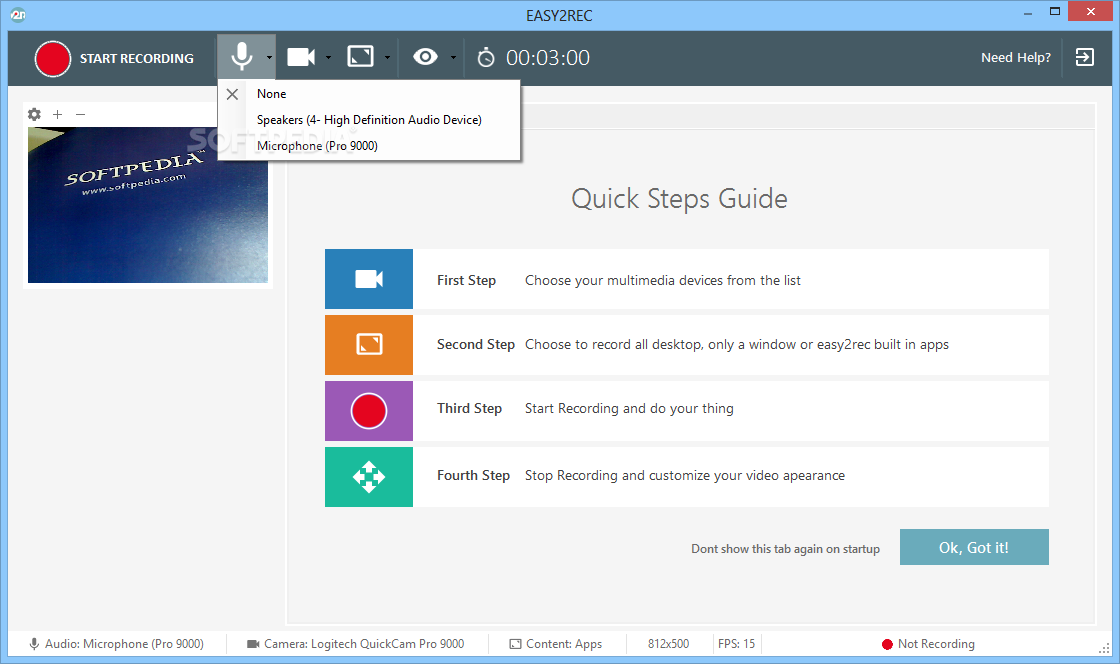Click the 812x500 resolution value

click(669, 644)
